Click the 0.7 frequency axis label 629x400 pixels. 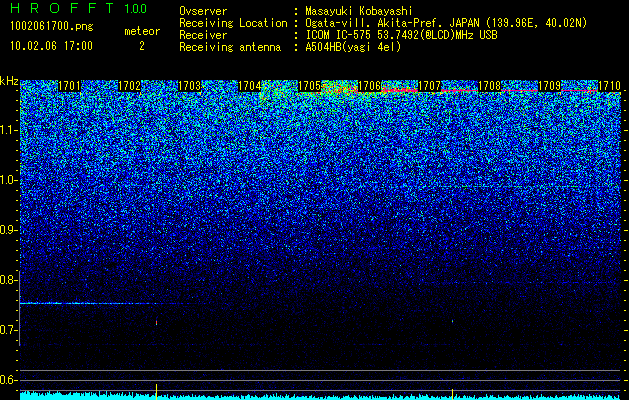pos(9,330)
